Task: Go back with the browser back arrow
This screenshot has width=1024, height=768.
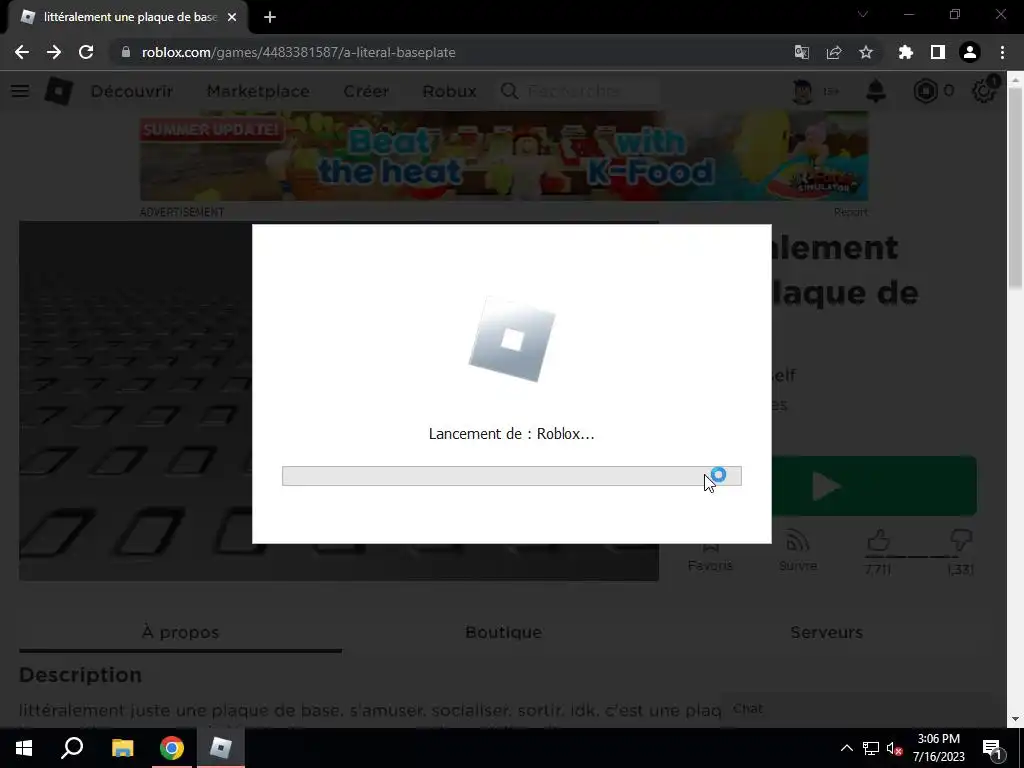Action: click(22, 52)
